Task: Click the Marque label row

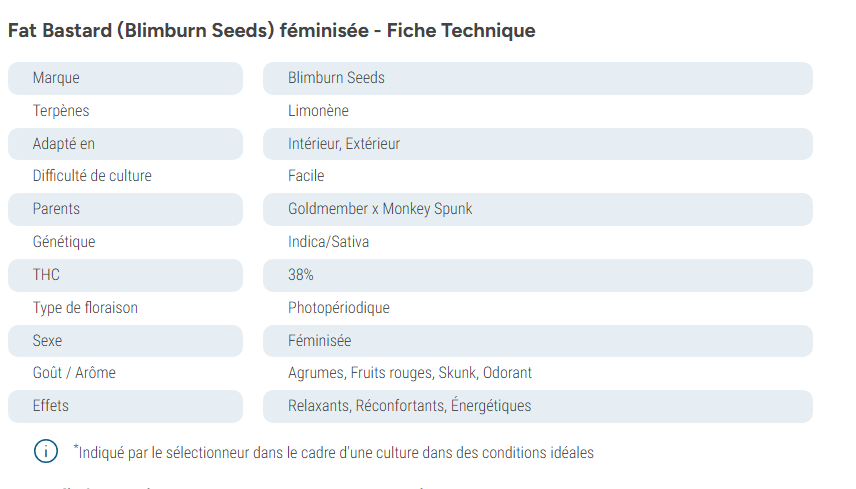Action: (x=125, y=78)
